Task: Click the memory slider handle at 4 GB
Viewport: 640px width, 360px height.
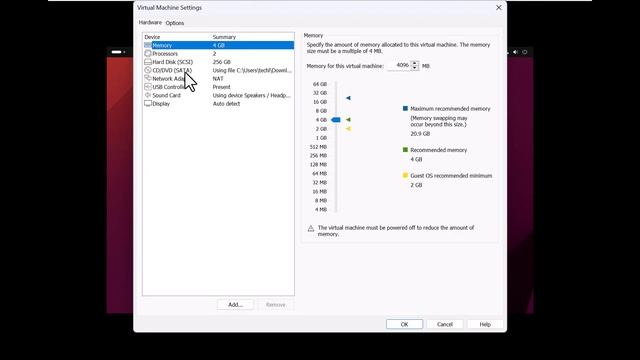Action: tap(336, 120)
